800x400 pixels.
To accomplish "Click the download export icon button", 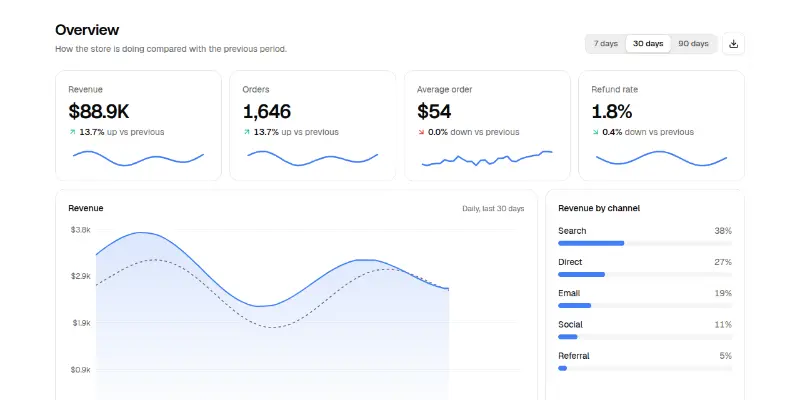I will pos(733,44).
